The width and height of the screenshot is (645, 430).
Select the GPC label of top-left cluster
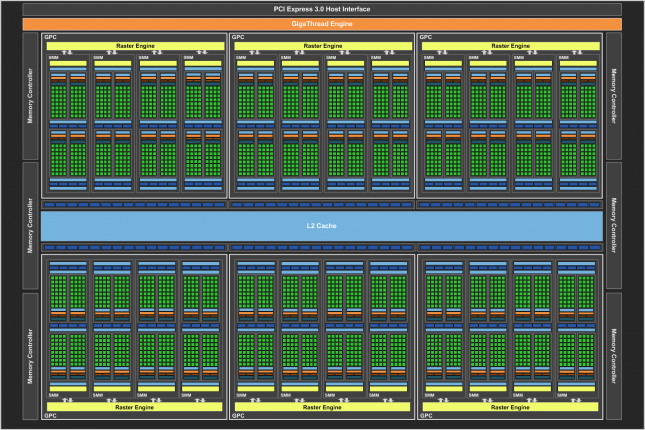point(50,37)
